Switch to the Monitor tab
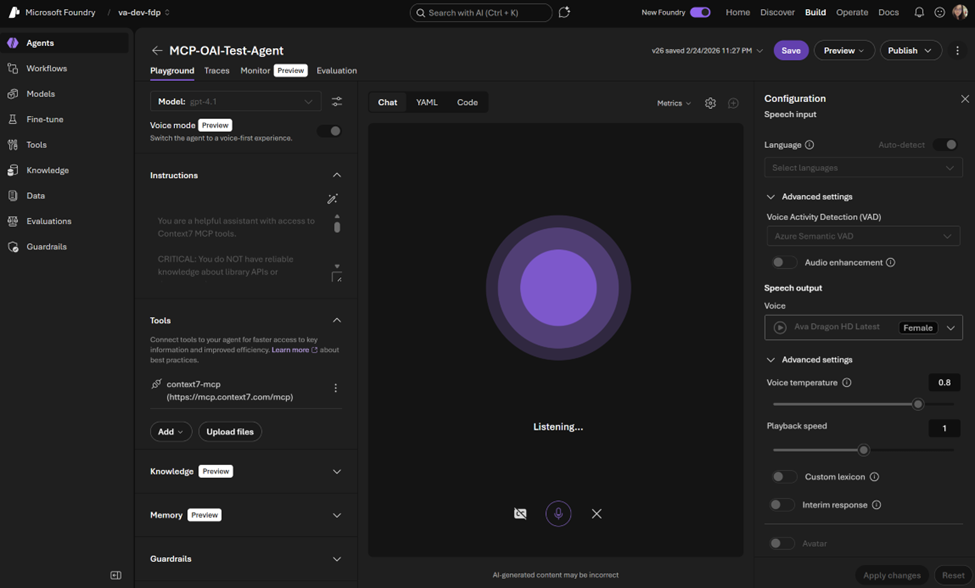Image resolution: width=975 pixels, height=588 pixels. tap(255, 71)
